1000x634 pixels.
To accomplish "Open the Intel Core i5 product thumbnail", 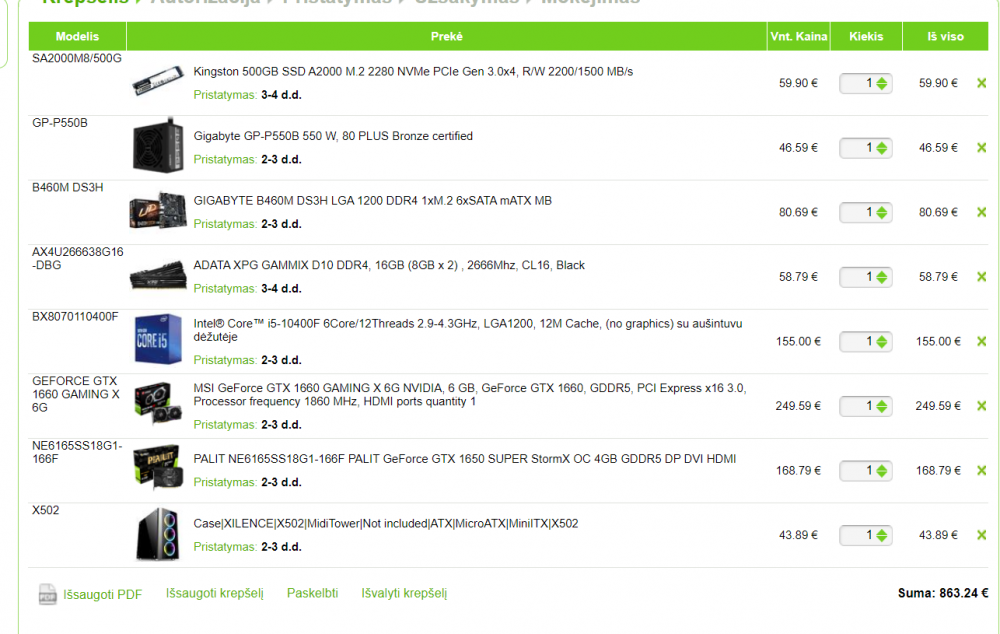I will [158, 339].
